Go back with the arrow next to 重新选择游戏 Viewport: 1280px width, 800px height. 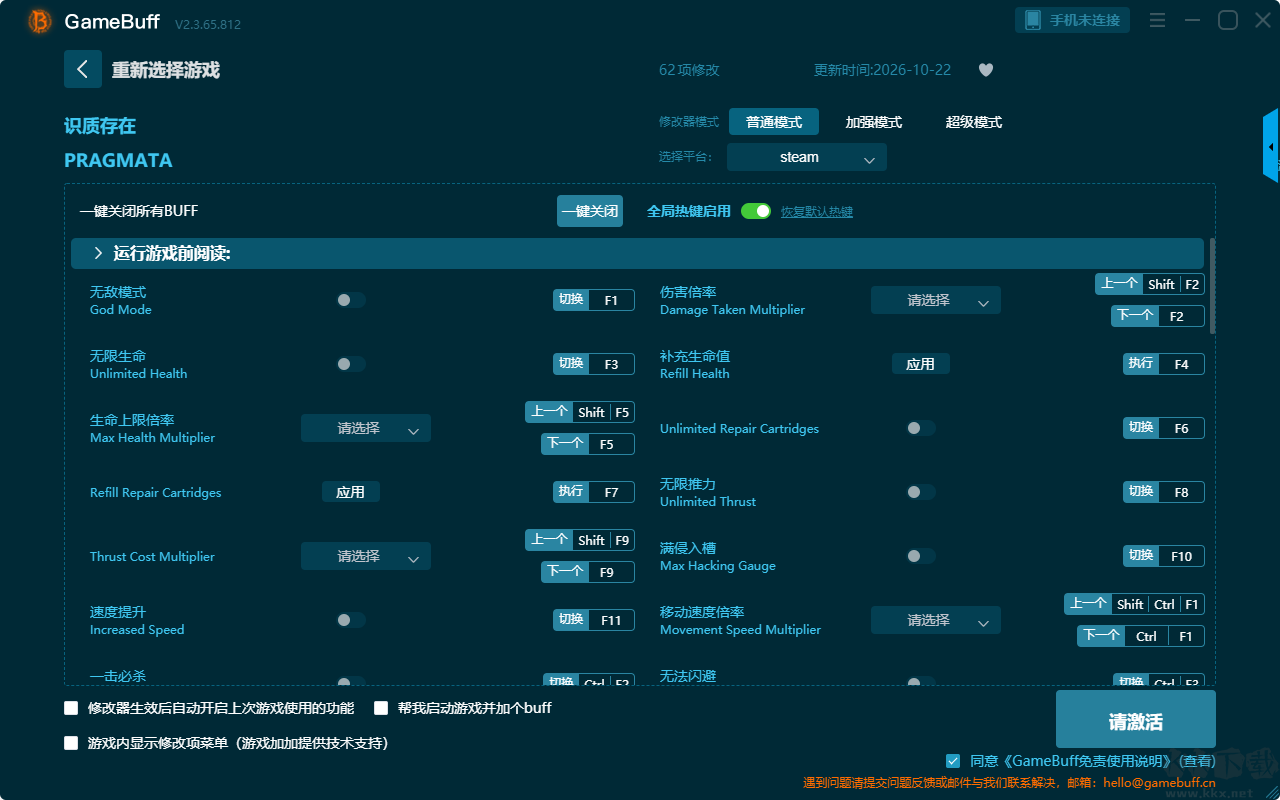tap(83, 69)
